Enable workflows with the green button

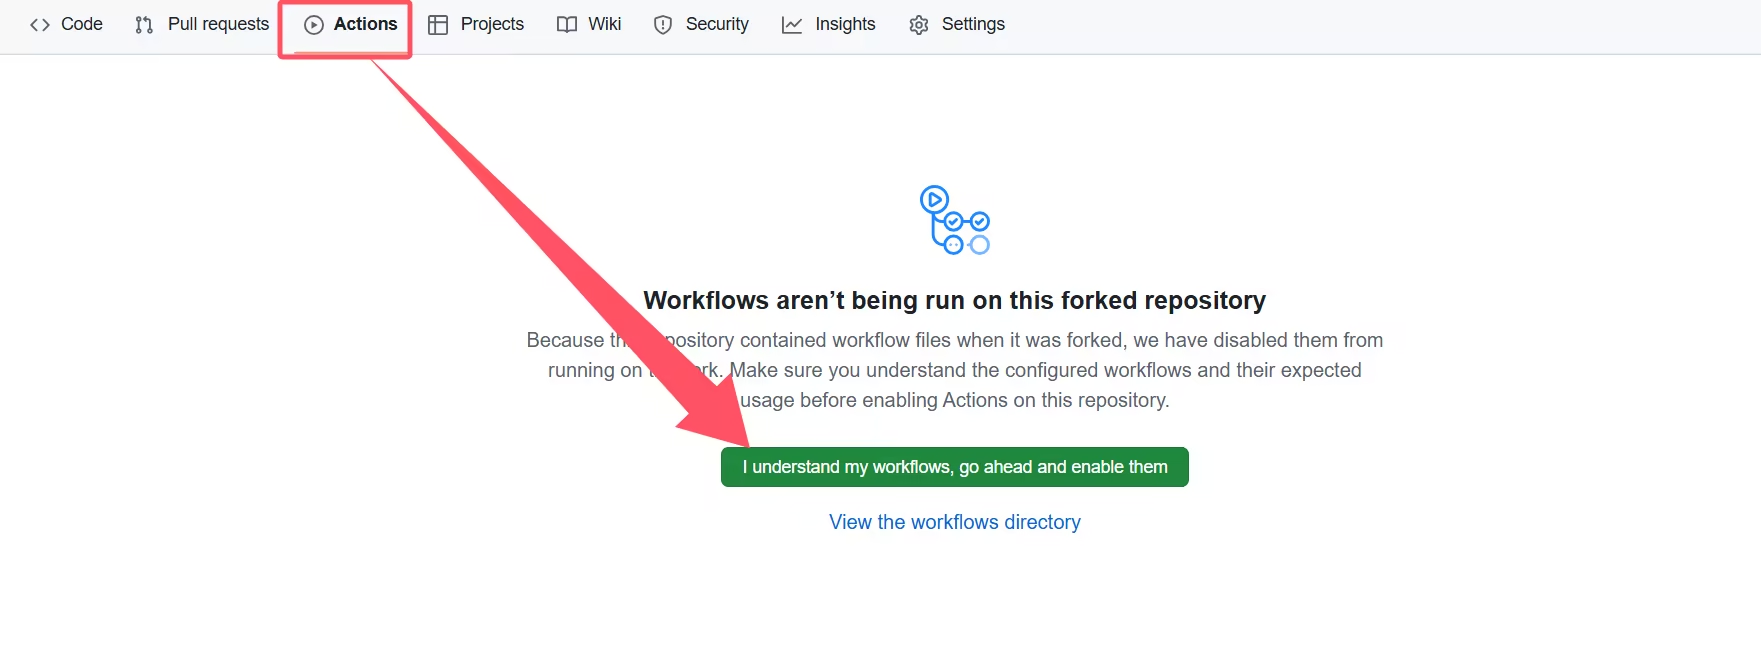[954, 467]
